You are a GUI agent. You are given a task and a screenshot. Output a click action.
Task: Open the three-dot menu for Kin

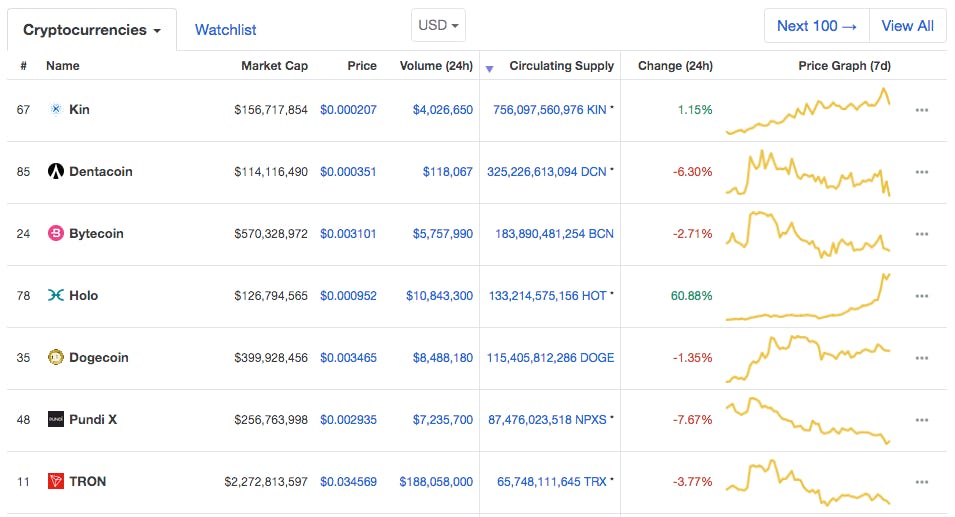[921, 110]
